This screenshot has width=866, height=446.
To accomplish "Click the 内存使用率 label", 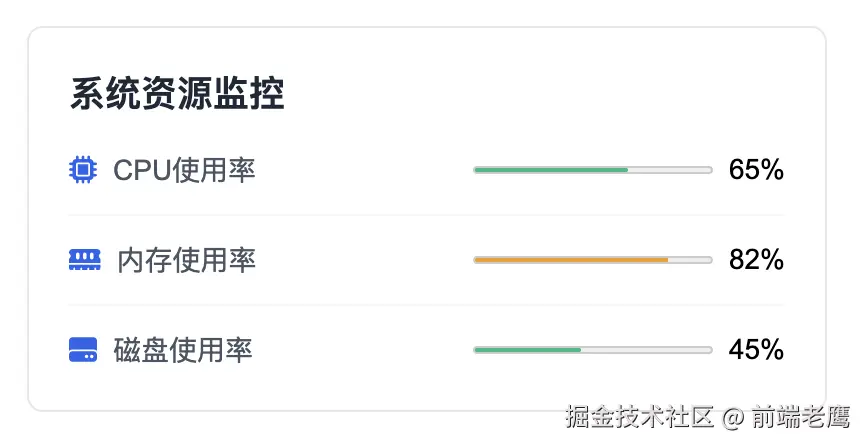I will coord(186,260).
